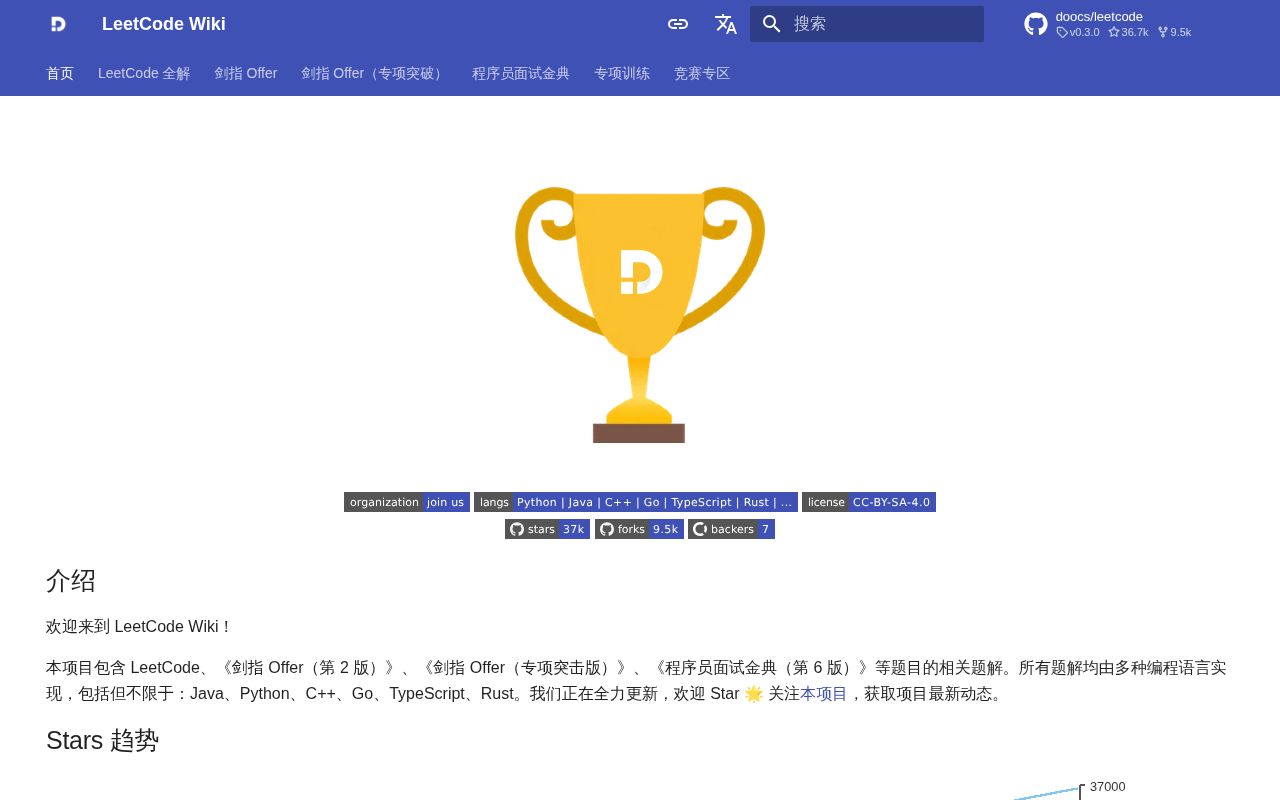Viewport: 1280px width, 800px height.
Task: Click the Doocs logo in header
Action: click(x=58, y=24)
